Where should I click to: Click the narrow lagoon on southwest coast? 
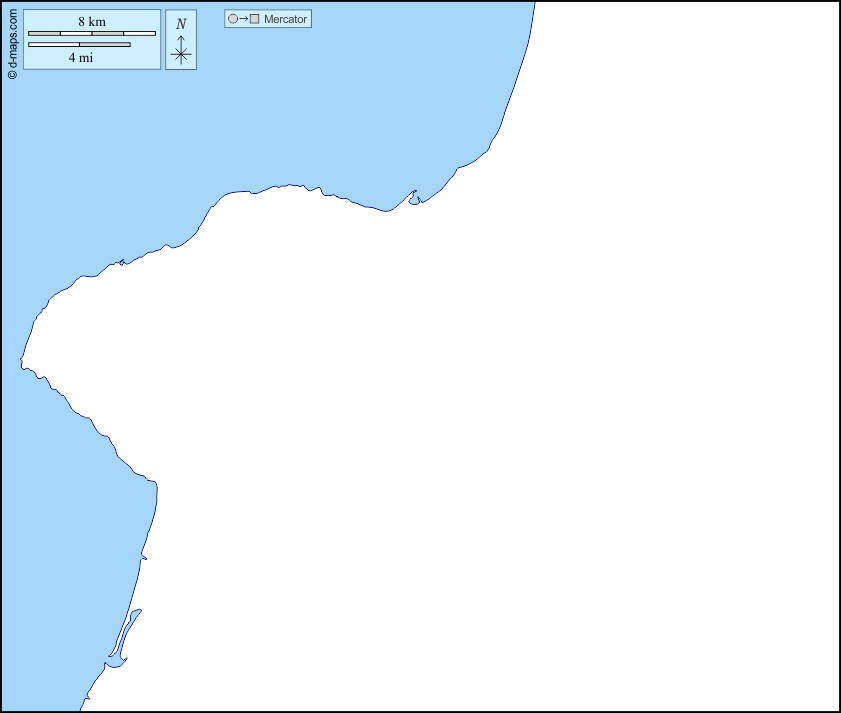pos(125,635)
